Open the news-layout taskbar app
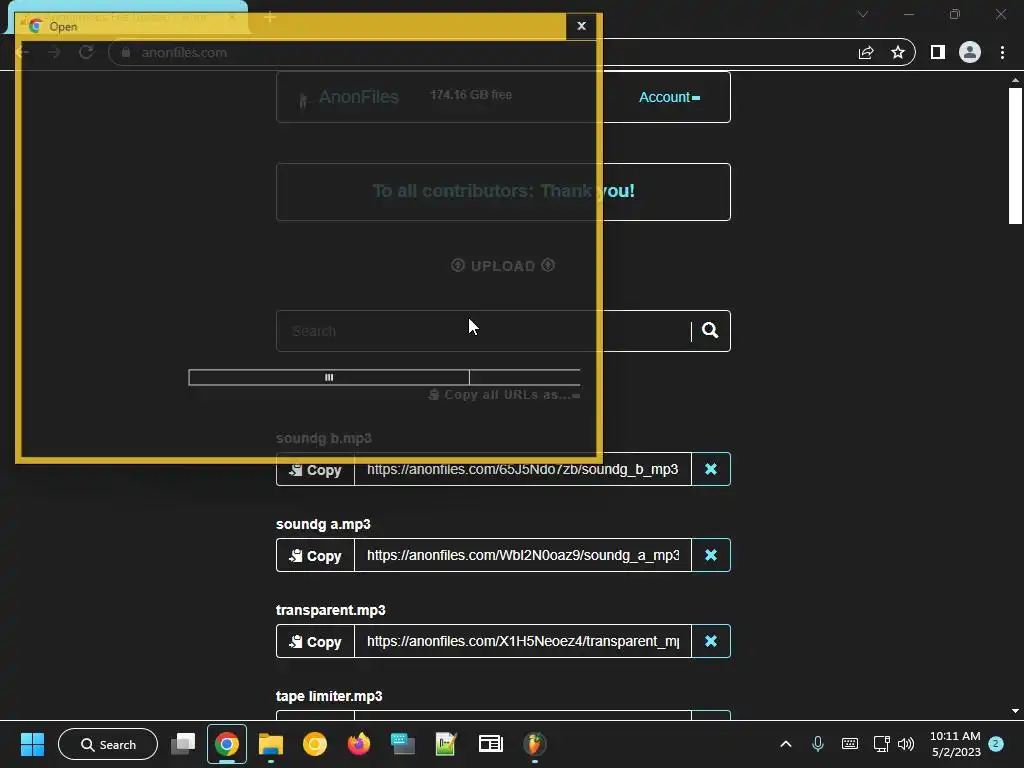Image resolution: width=1024 pixels, height=768 pixels. pos(490,744)
